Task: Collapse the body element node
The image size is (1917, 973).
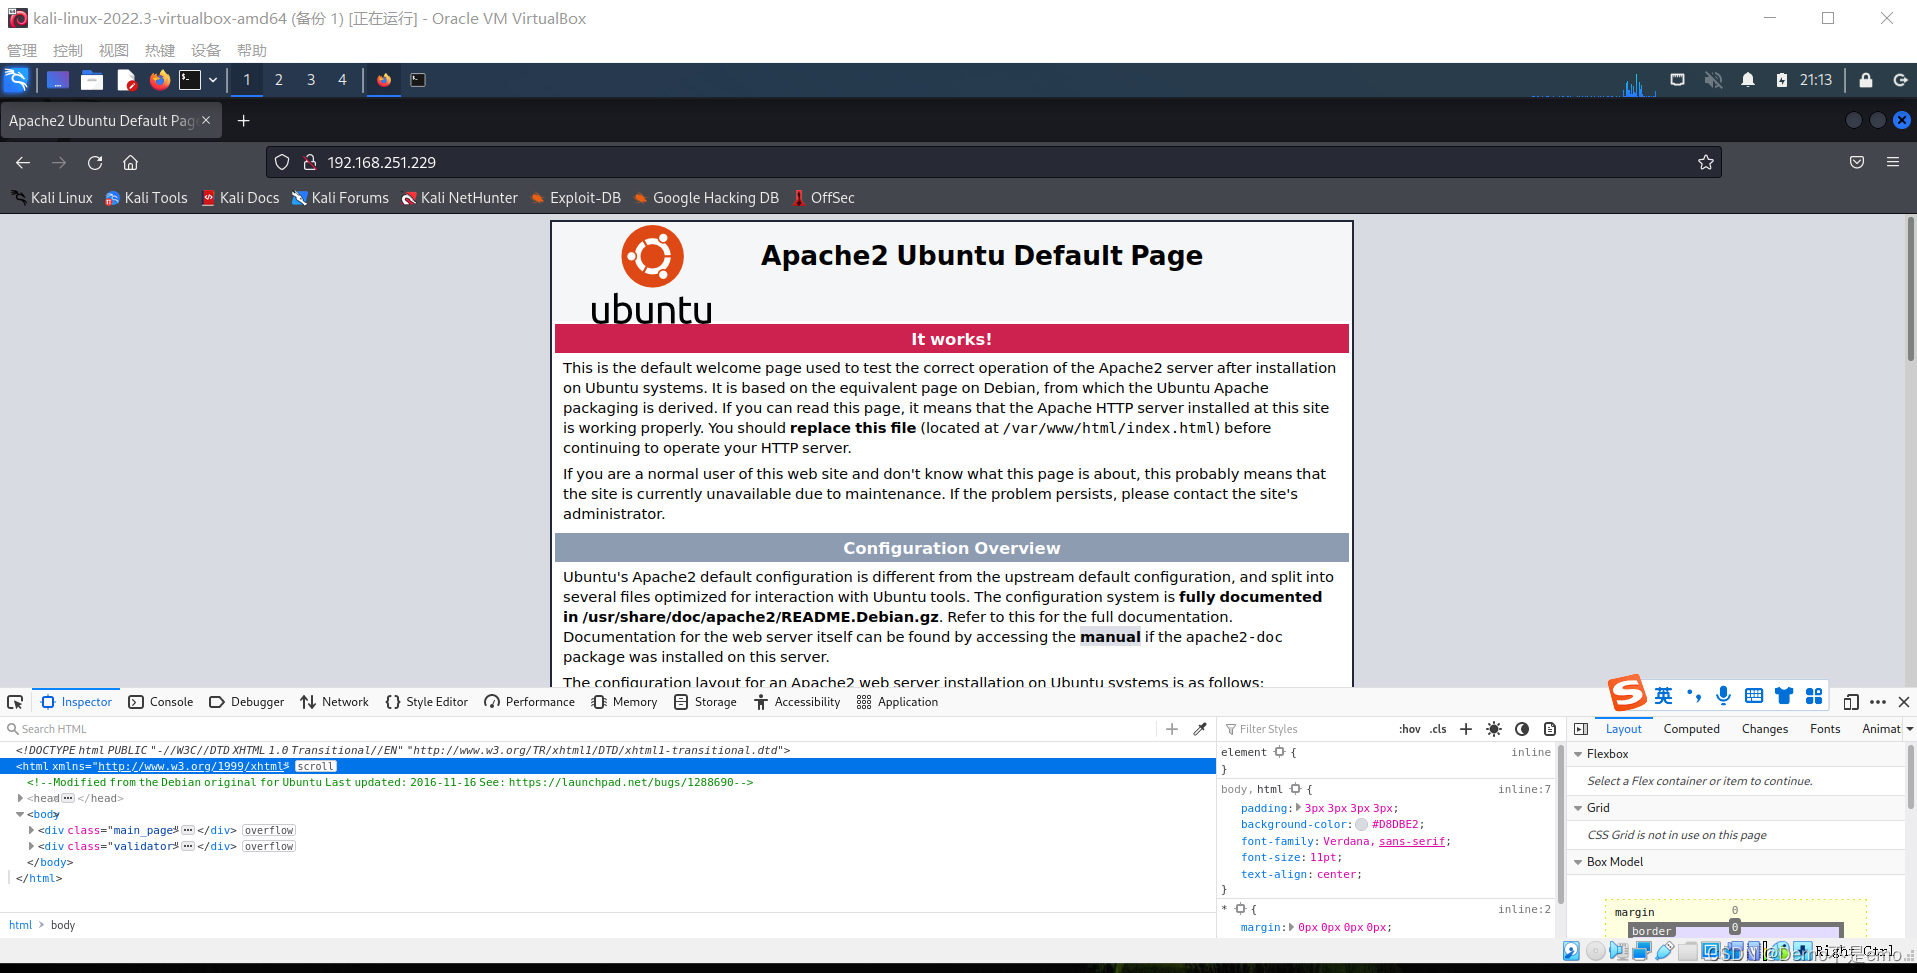Action: tap(20, 815)
